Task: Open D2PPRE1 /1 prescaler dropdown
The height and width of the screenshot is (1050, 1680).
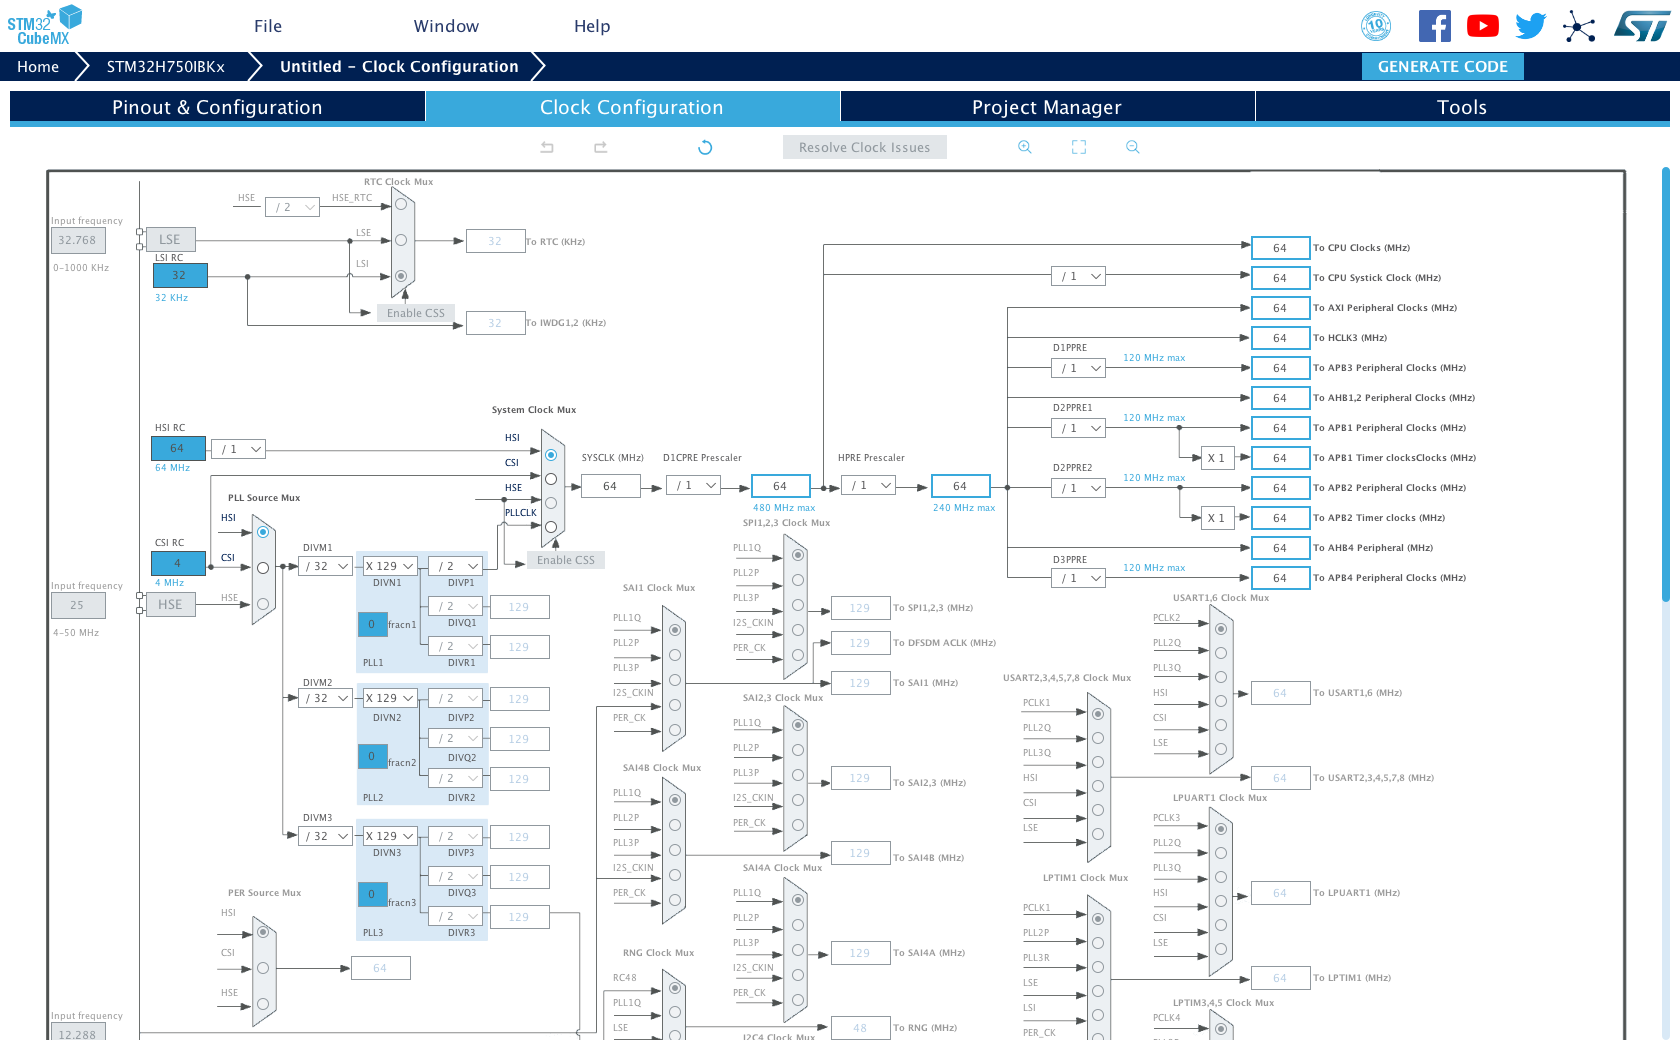Action: click(1078, 428)
